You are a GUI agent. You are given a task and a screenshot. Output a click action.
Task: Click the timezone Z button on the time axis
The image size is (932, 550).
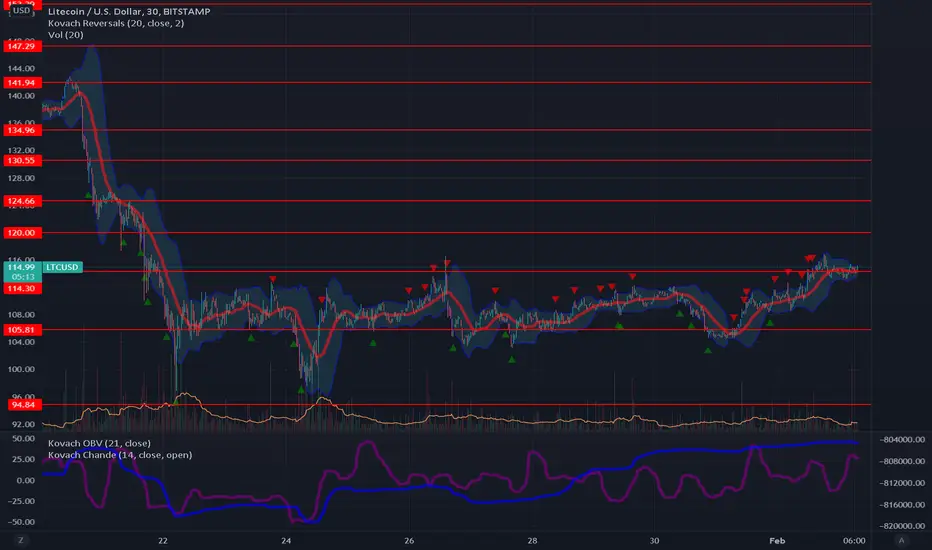(x=21, y=540)
